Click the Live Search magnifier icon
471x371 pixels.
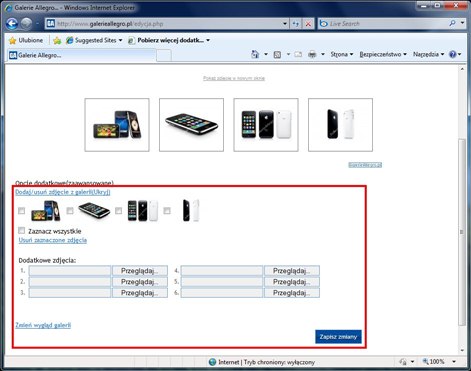pyautogui.click(x=452, y=23)
